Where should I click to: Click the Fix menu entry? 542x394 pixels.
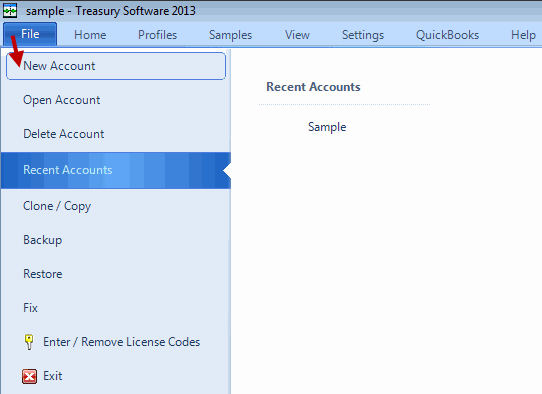116,308
